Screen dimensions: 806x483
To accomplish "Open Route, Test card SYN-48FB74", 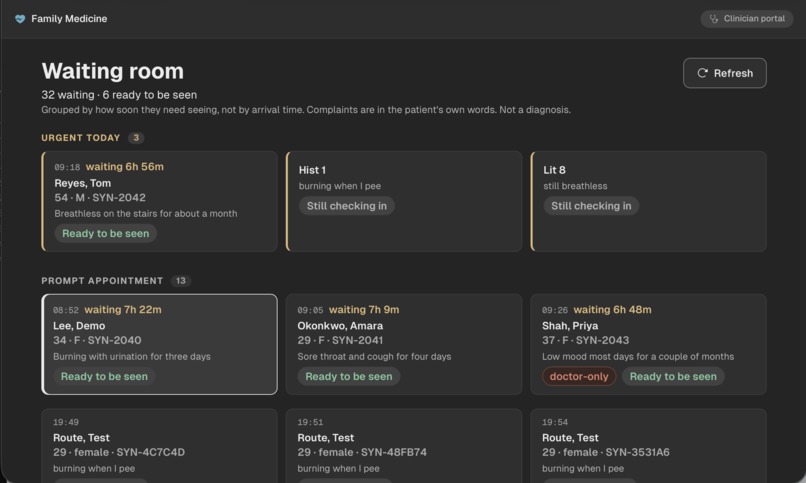I will click(x=404, y=445).
